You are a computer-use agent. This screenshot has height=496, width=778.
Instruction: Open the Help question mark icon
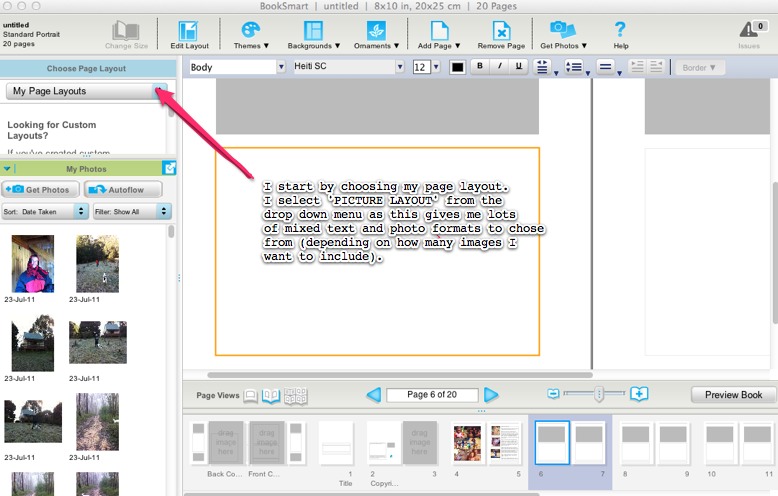[620, 30]
